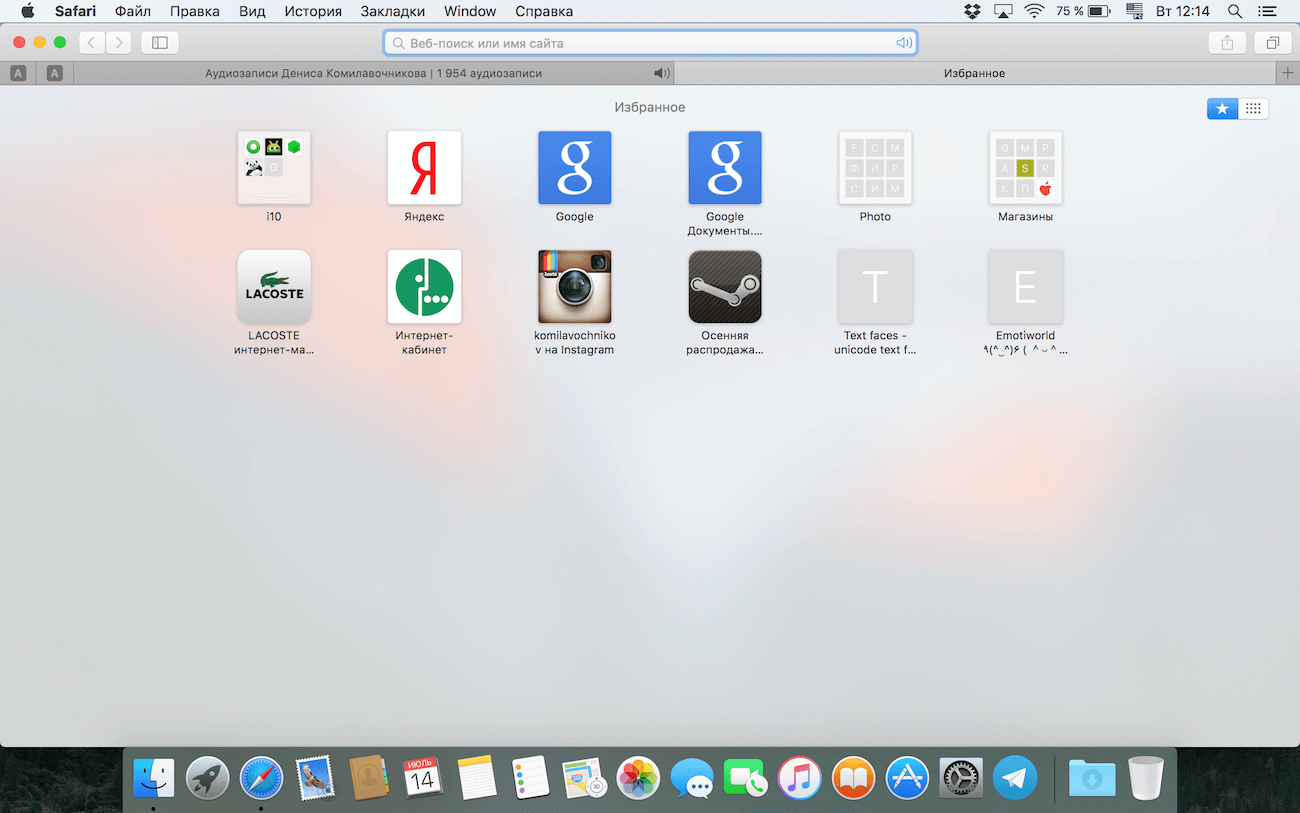1300x813 pixels.
Task: Open the second pinned tab
Action: (55, 73)
